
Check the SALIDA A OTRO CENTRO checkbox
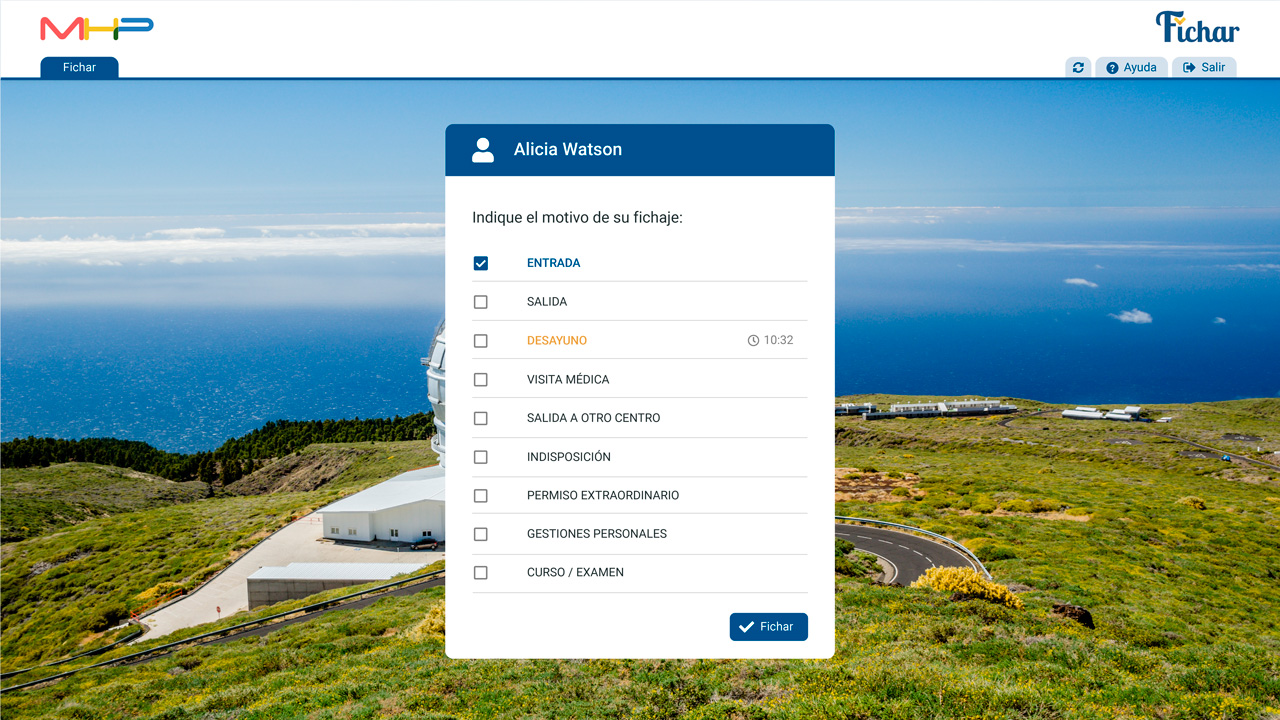pos(481,418)
